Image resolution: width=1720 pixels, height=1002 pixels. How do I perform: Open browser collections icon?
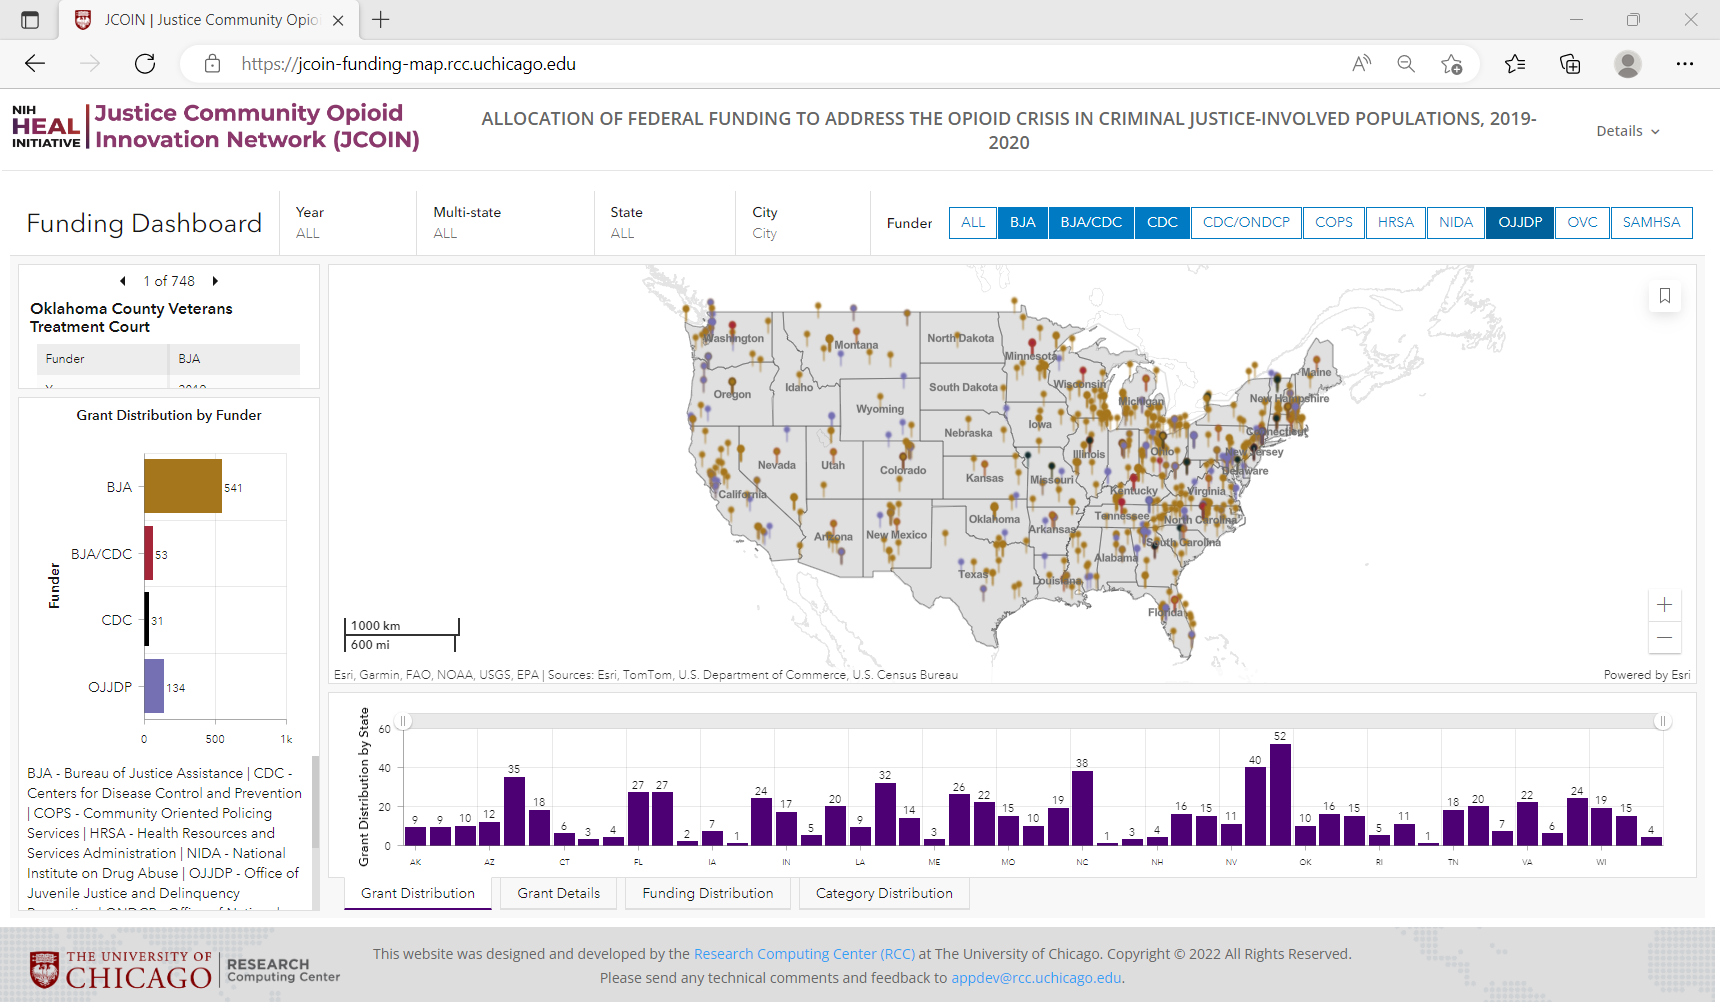pos(1570,64)
